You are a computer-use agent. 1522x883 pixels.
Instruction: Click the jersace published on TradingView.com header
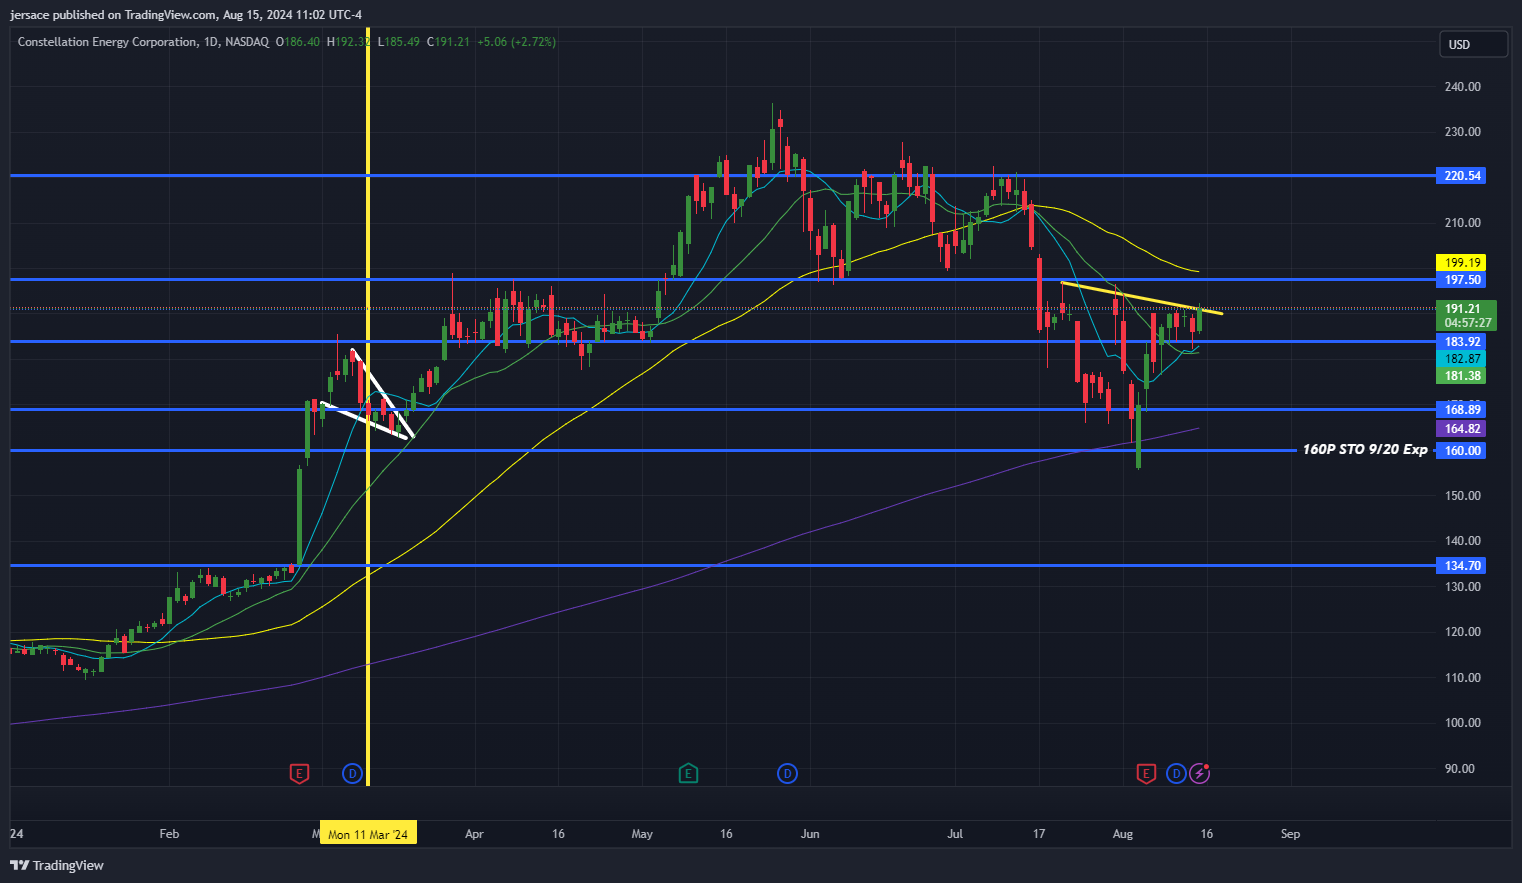[186, 15]
